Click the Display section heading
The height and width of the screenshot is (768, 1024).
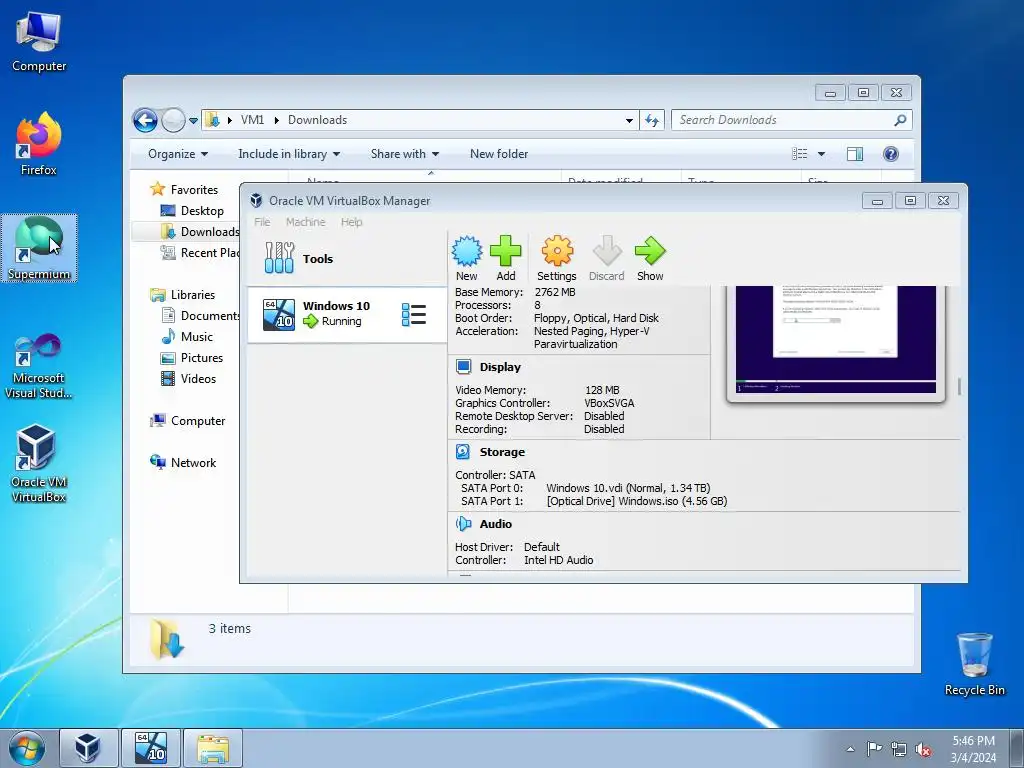[500, 367]
